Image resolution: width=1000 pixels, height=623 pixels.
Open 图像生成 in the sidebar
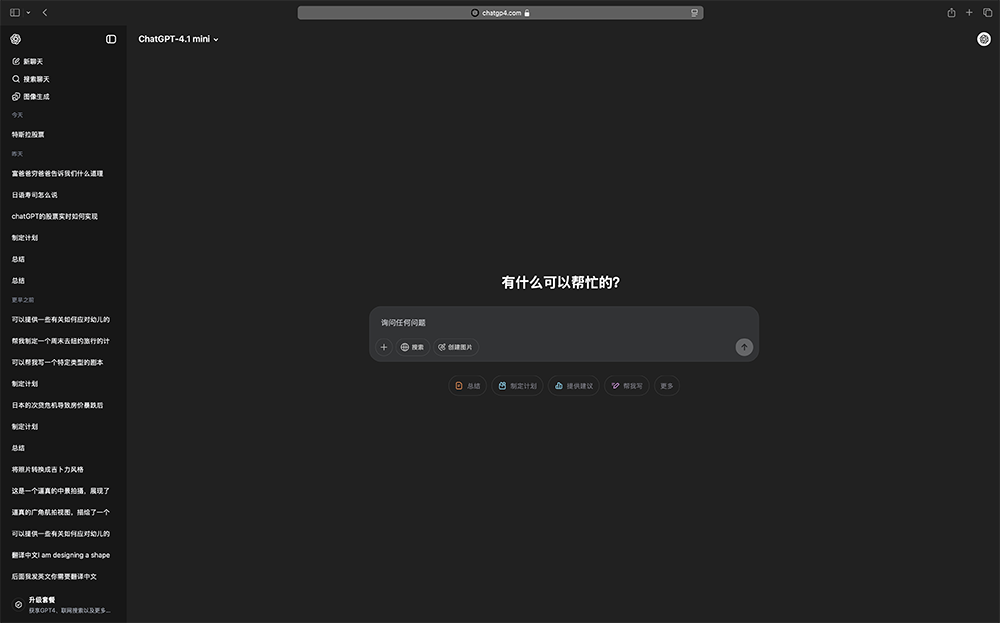pyautogui.click(x=31, y=97)
